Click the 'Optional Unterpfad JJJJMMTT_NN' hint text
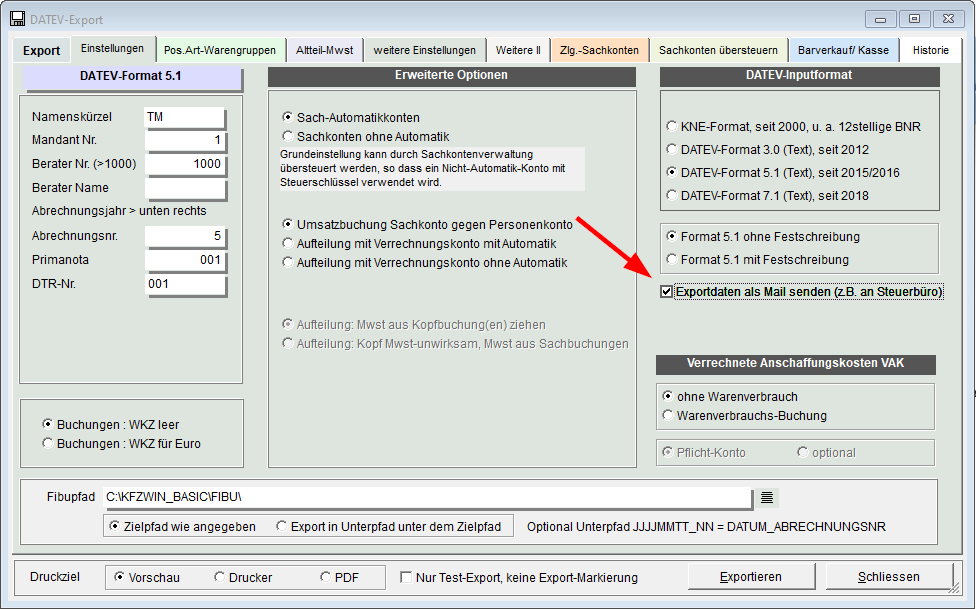Viewport: 976px width, 609px height. (x=706, y=527)
